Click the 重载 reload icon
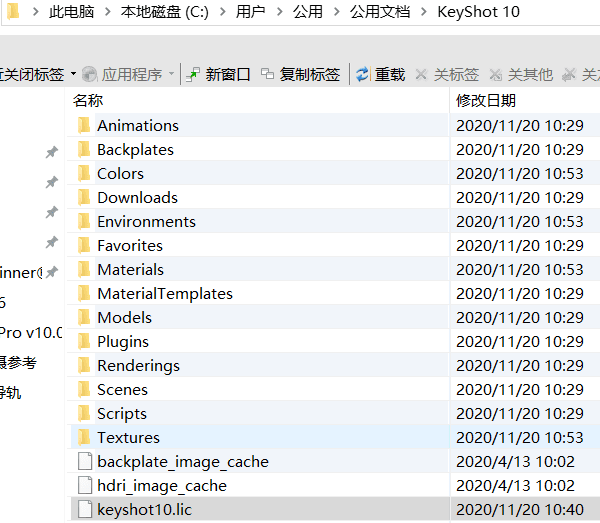This screenshot has width=600, height=523. 362,75
